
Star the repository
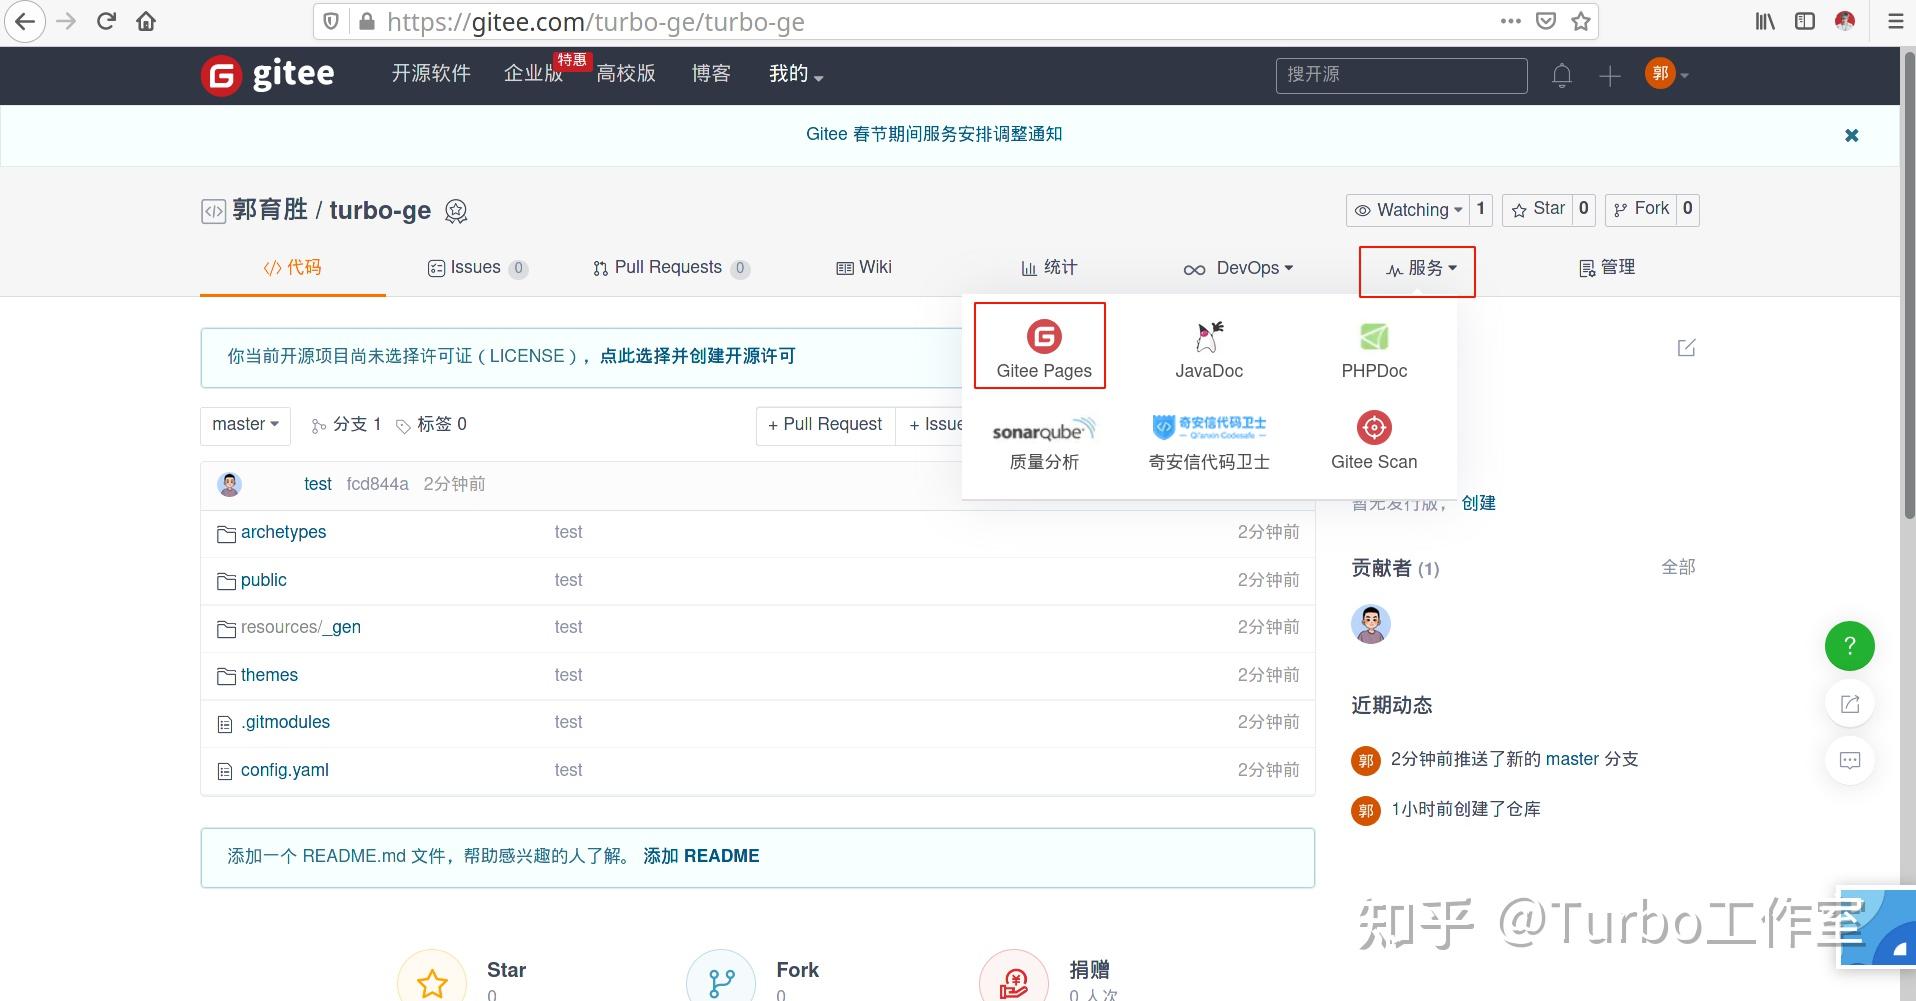click(x=1537, y=209)
